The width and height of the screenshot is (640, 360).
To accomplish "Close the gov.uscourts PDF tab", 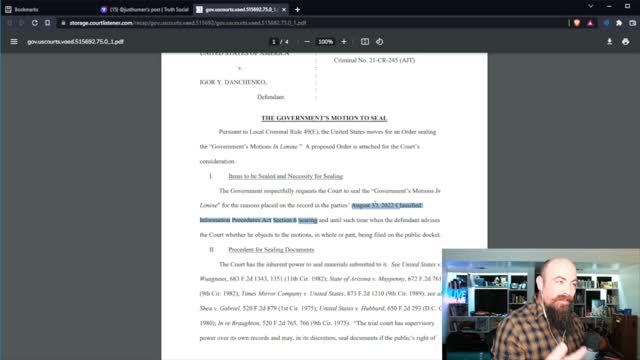I will [x=284, y=9].
